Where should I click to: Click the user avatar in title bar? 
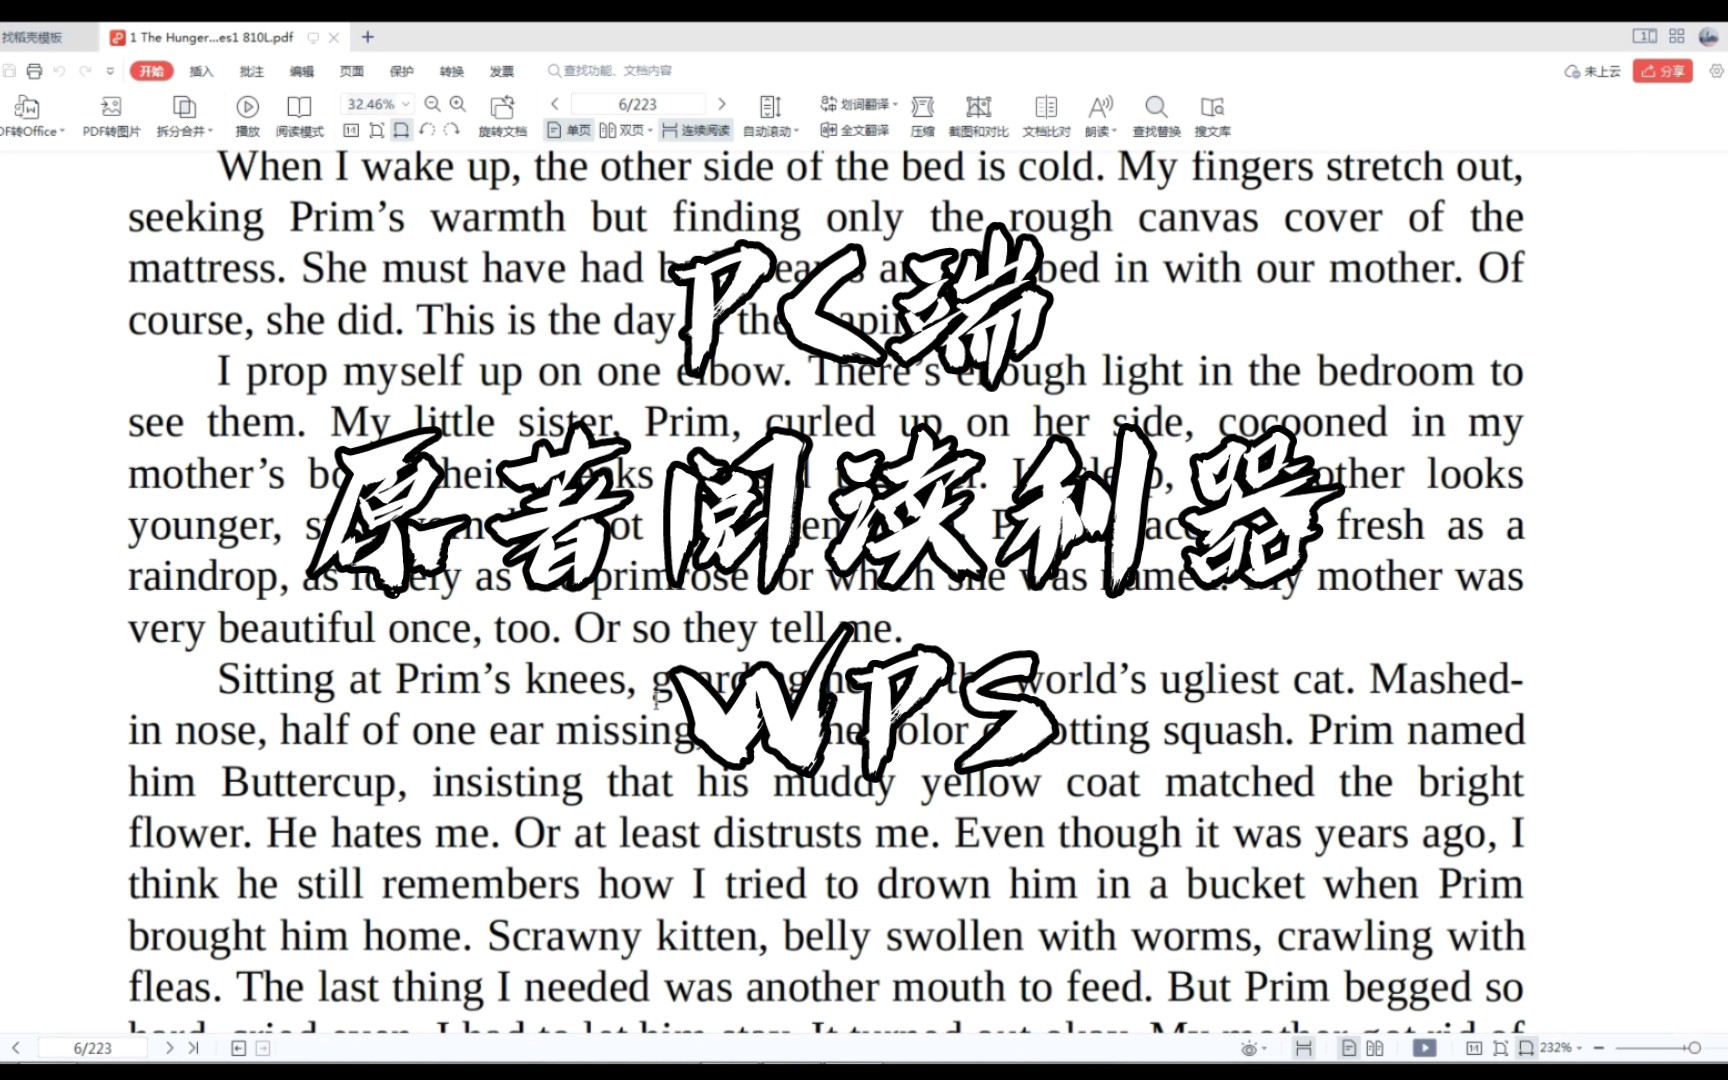click(1708, 37)
